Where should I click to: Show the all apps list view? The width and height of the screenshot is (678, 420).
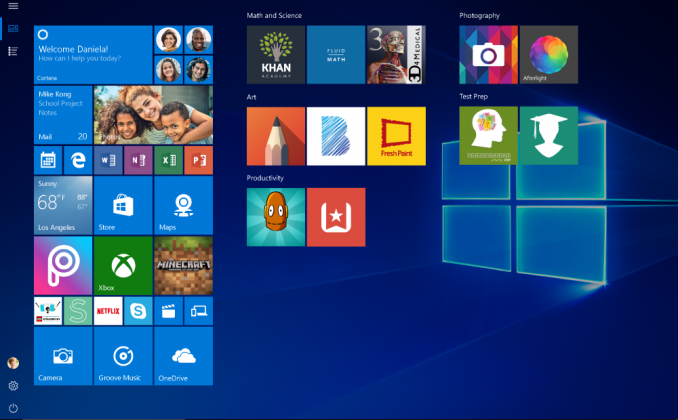[x=13, y=51]
